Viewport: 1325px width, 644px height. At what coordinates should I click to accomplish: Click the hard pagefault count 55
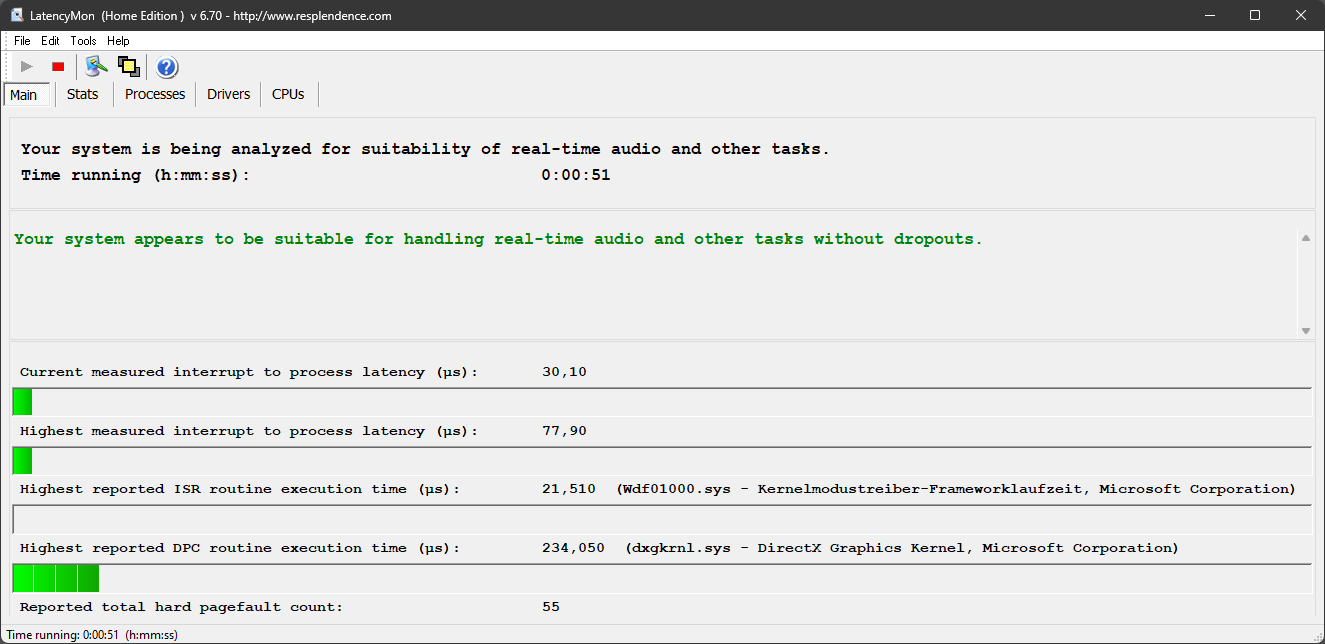tap(550, 607)
